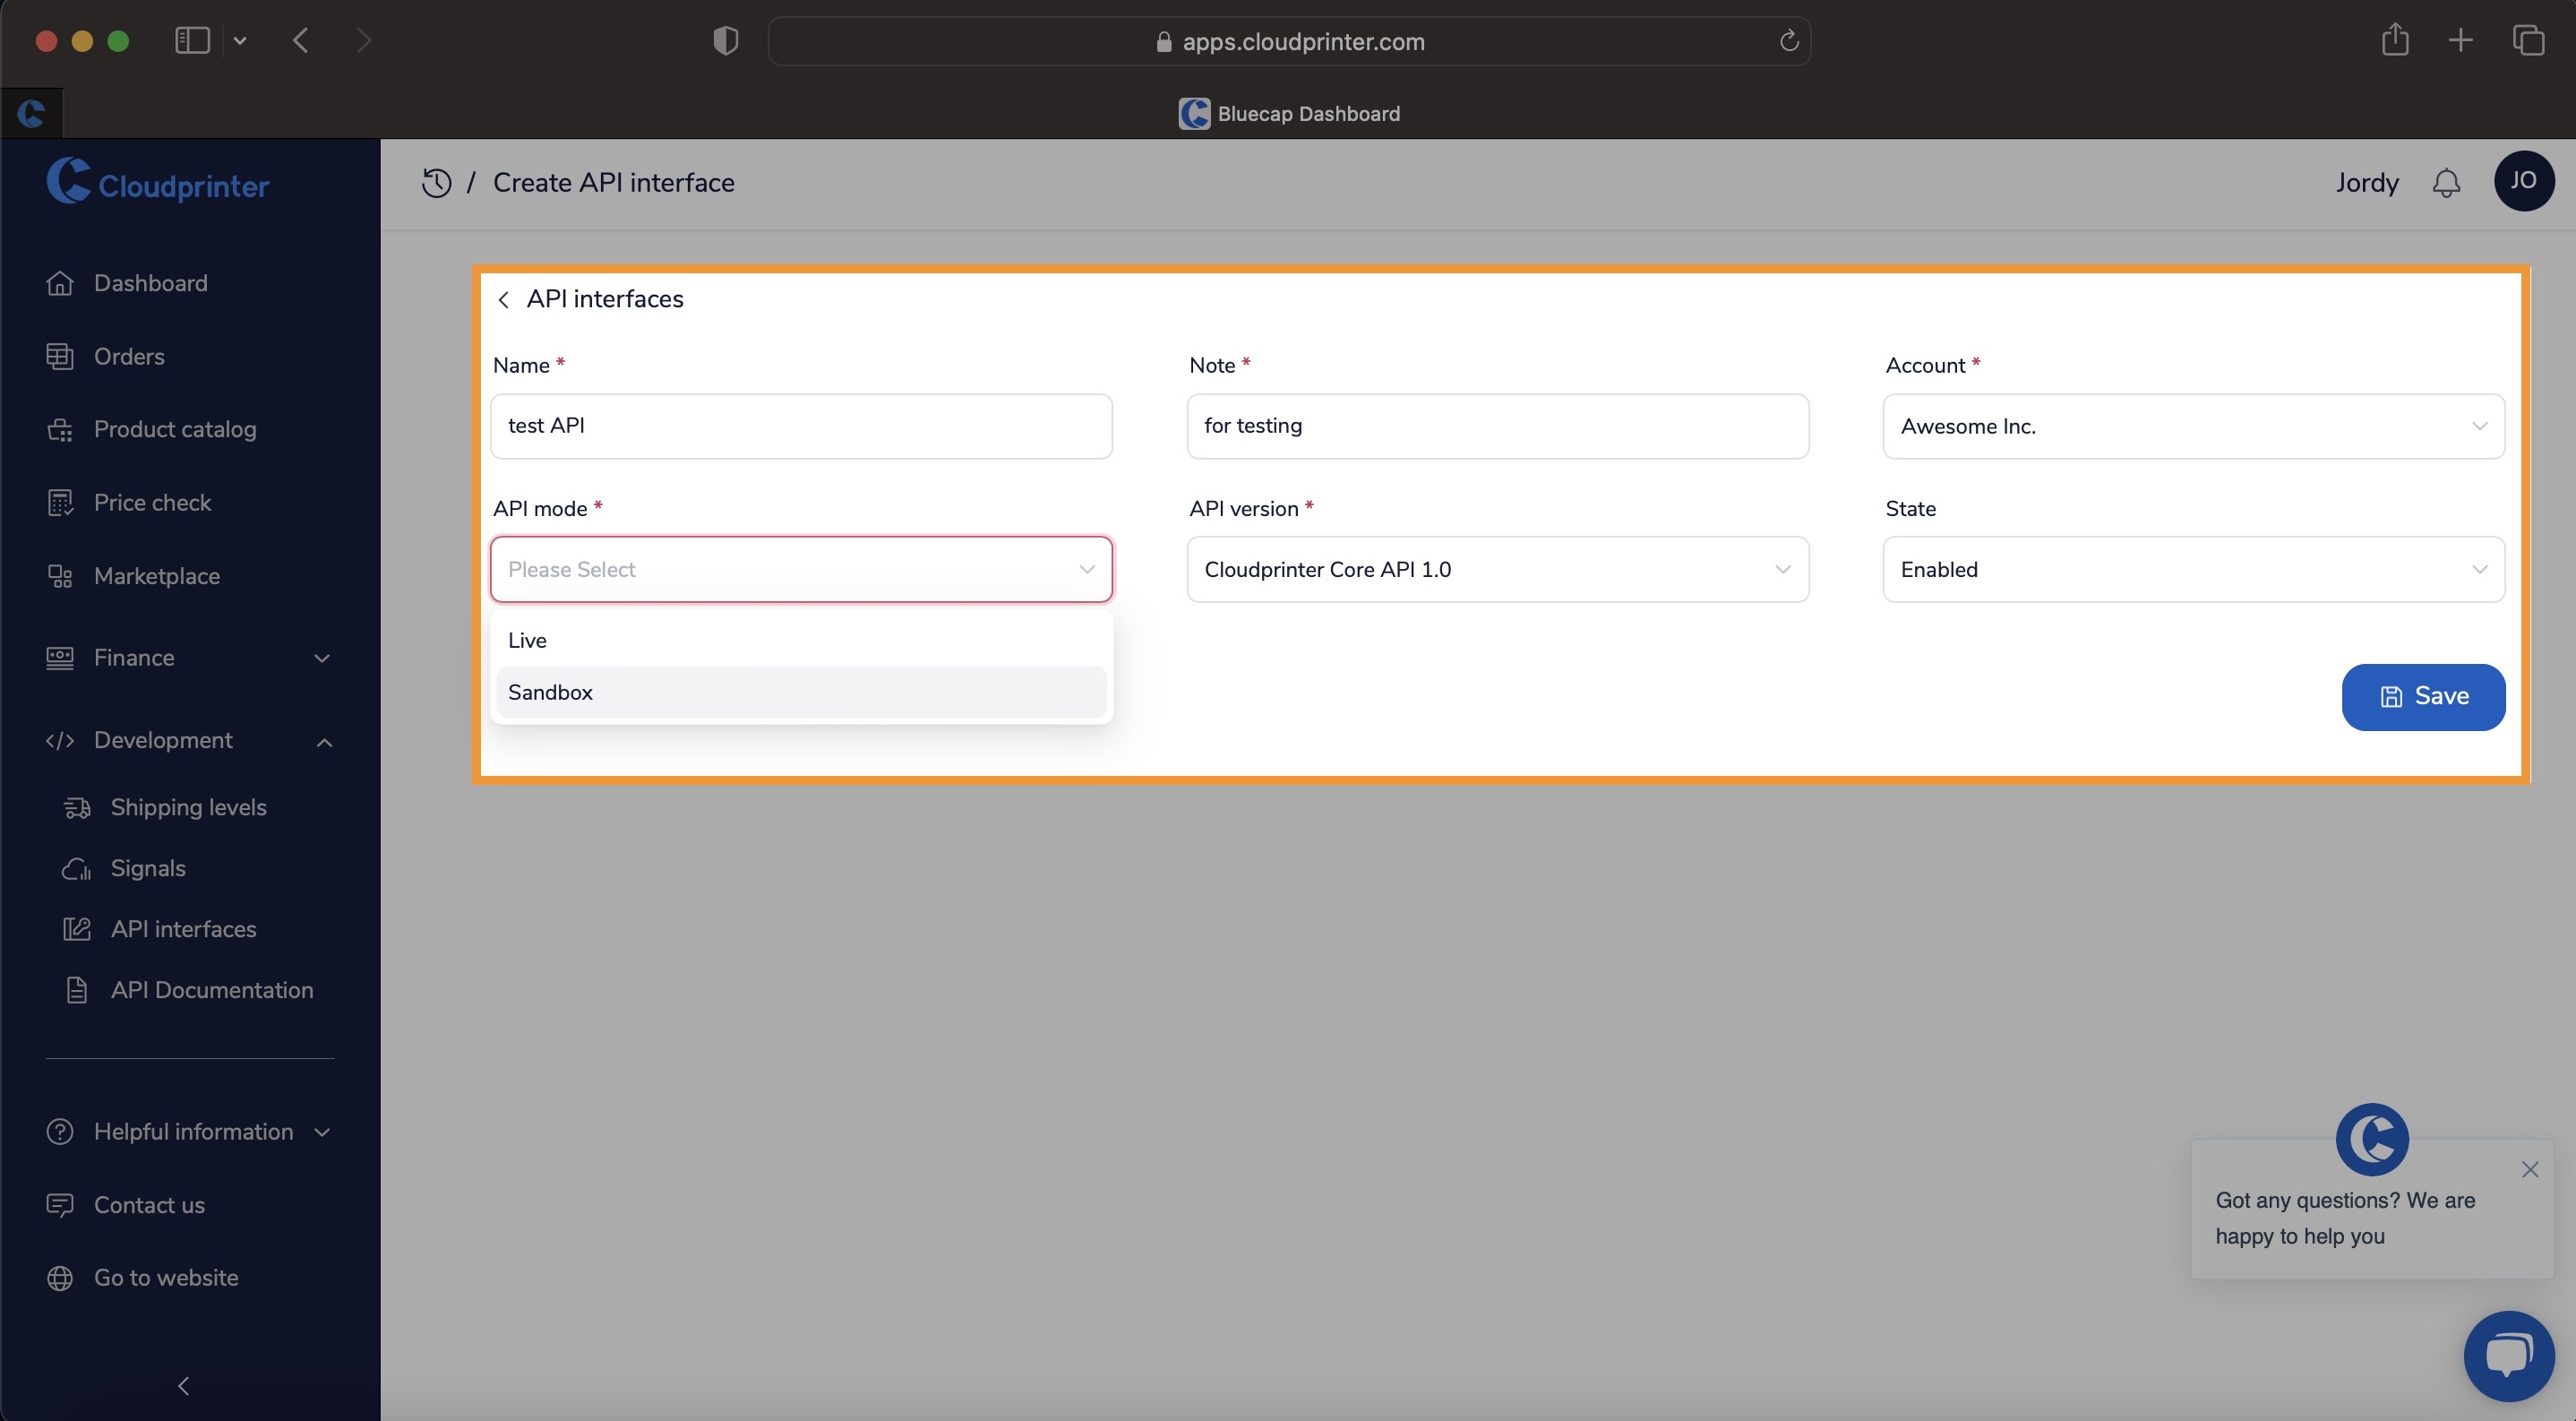Click the Jordy username text
Viewport: 2576px width, 1421px height.
pyautogui.click(x=2367, y=183)
